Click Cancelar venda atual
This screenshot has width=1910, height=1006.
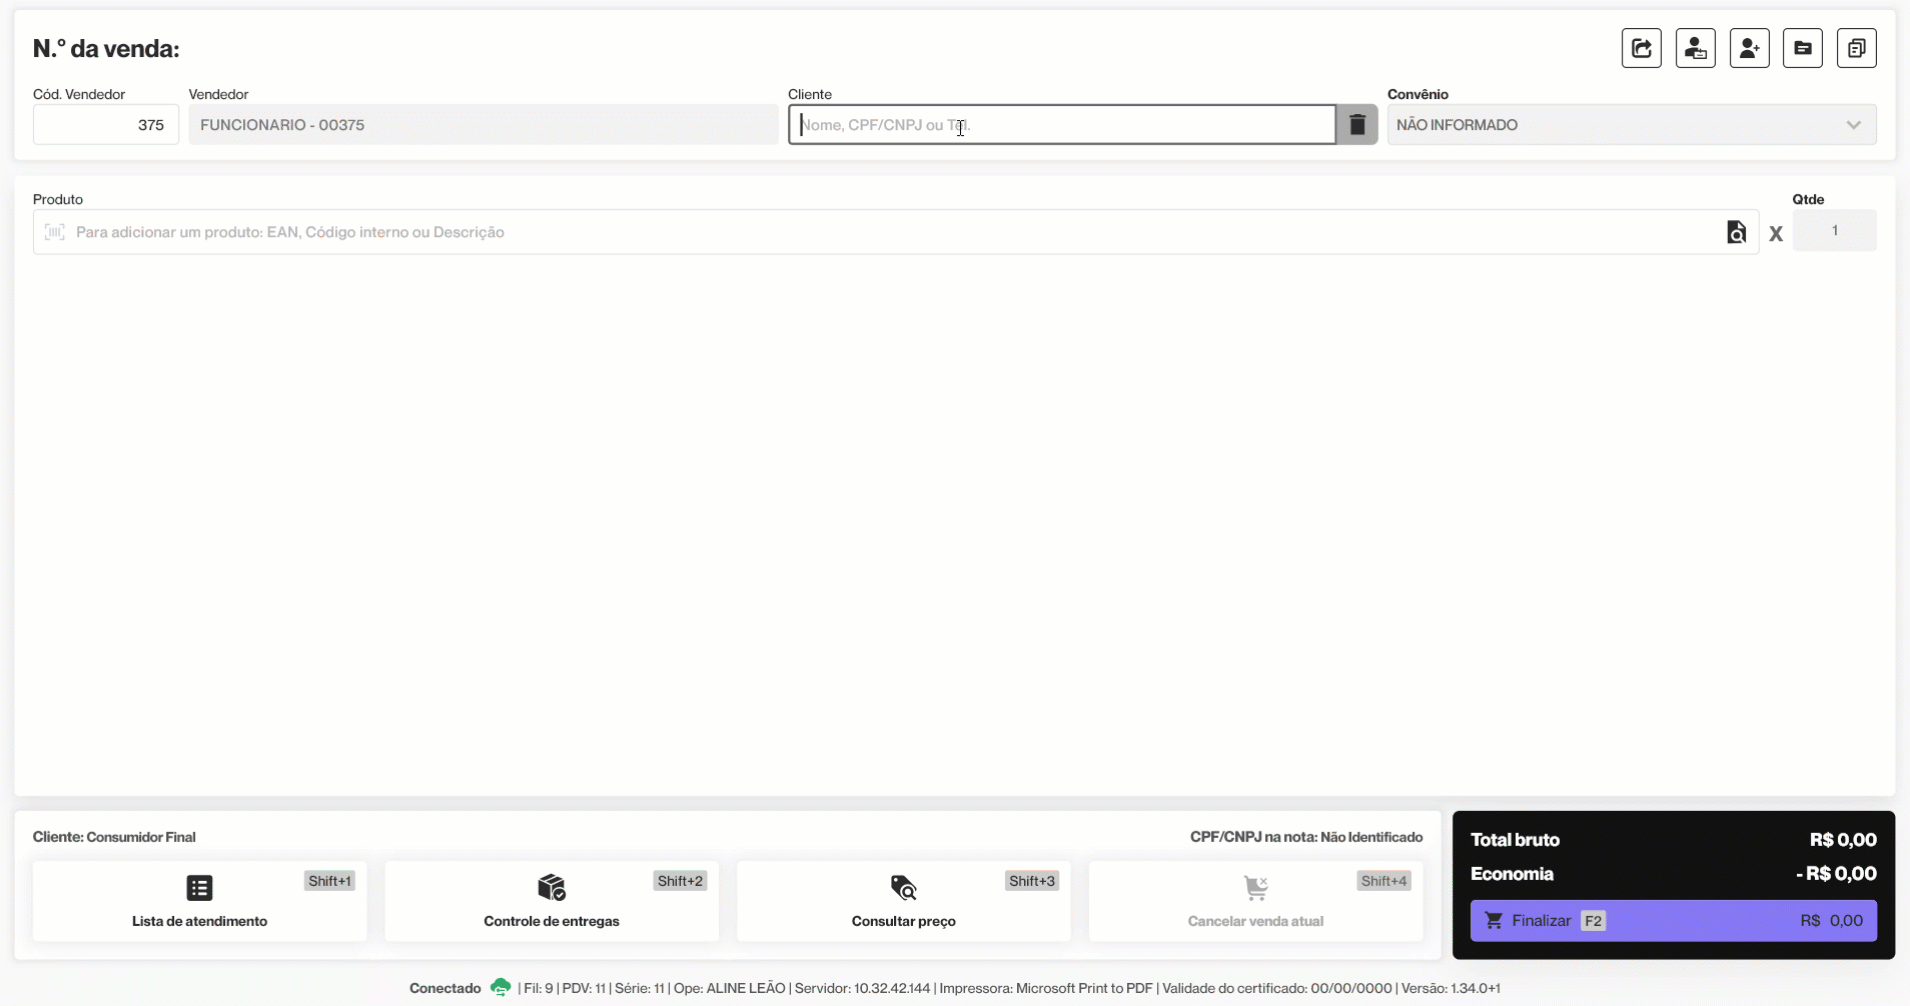point(1256,901)
